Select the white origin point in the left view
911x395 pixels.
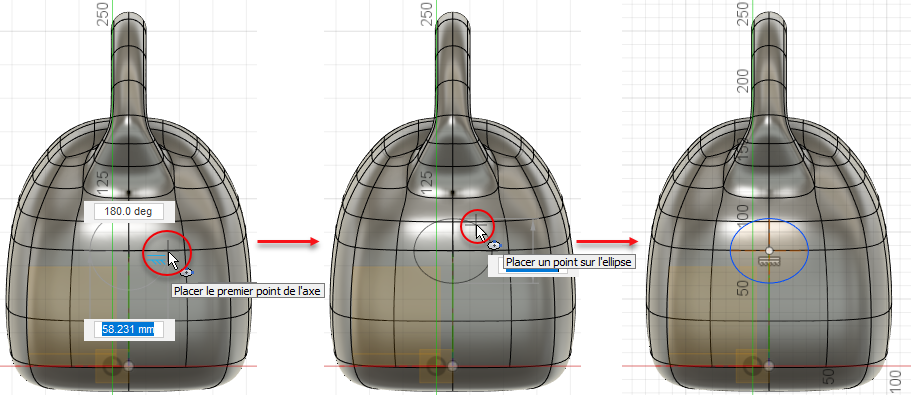pyautogui.click(x=128, y=366)
